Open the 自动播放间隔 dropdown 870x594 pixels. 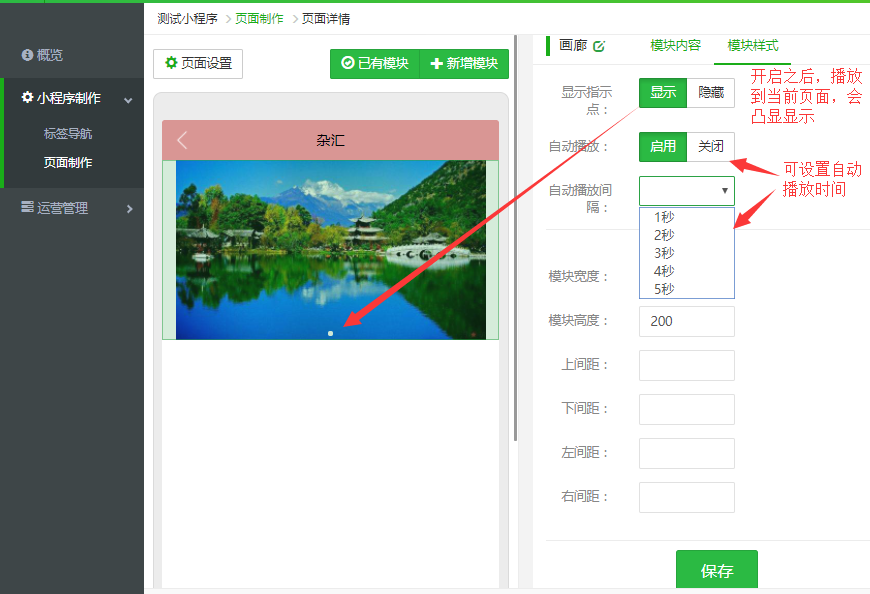pyautogui.click(x=687, y=190)
